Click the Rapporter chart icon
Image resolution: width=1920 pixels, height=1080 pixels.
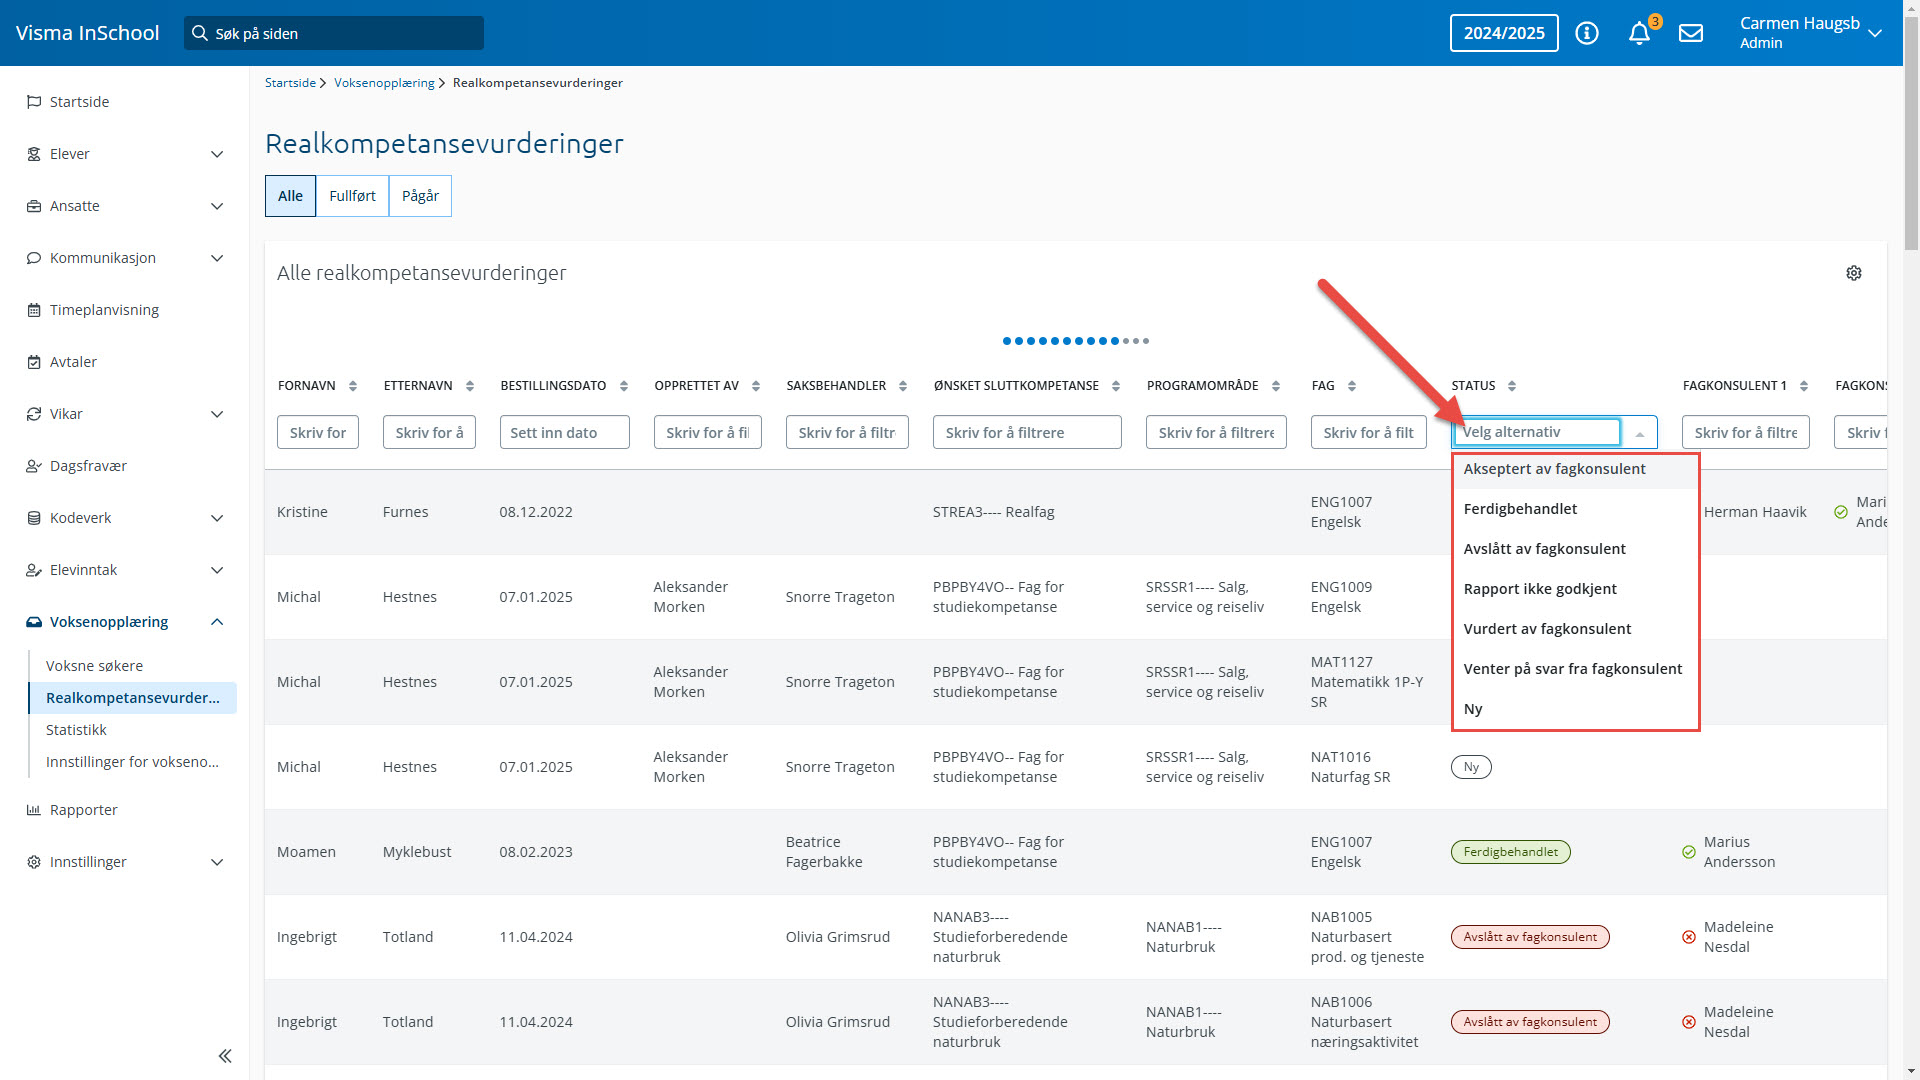tap(34, 810)
